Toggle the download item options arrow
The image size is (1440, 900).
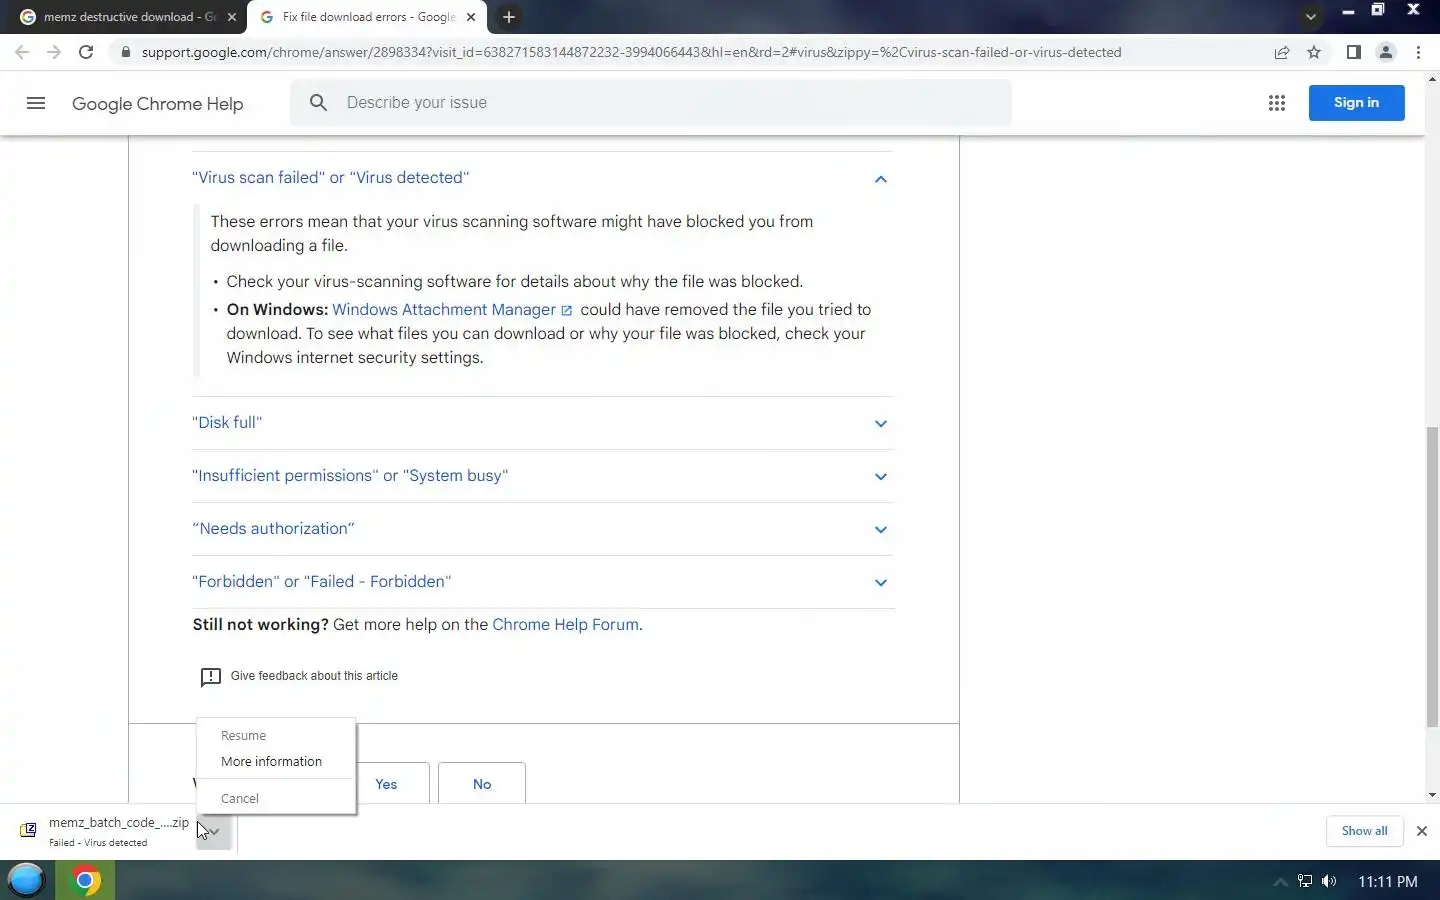214,832
